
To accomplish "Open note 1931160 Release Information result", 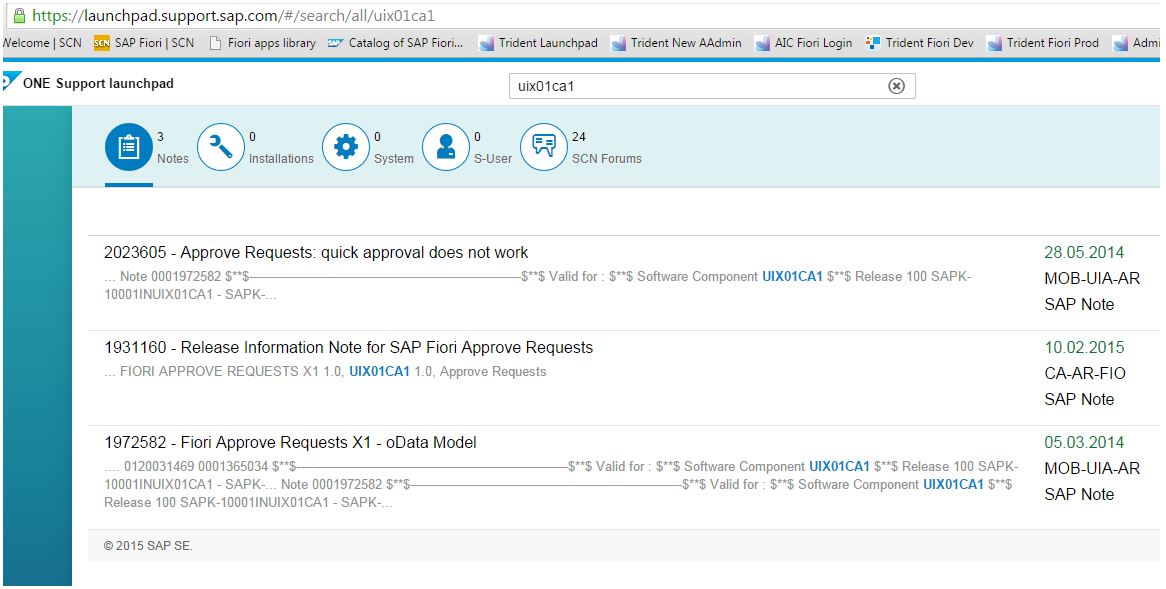I will pos(348,348).
